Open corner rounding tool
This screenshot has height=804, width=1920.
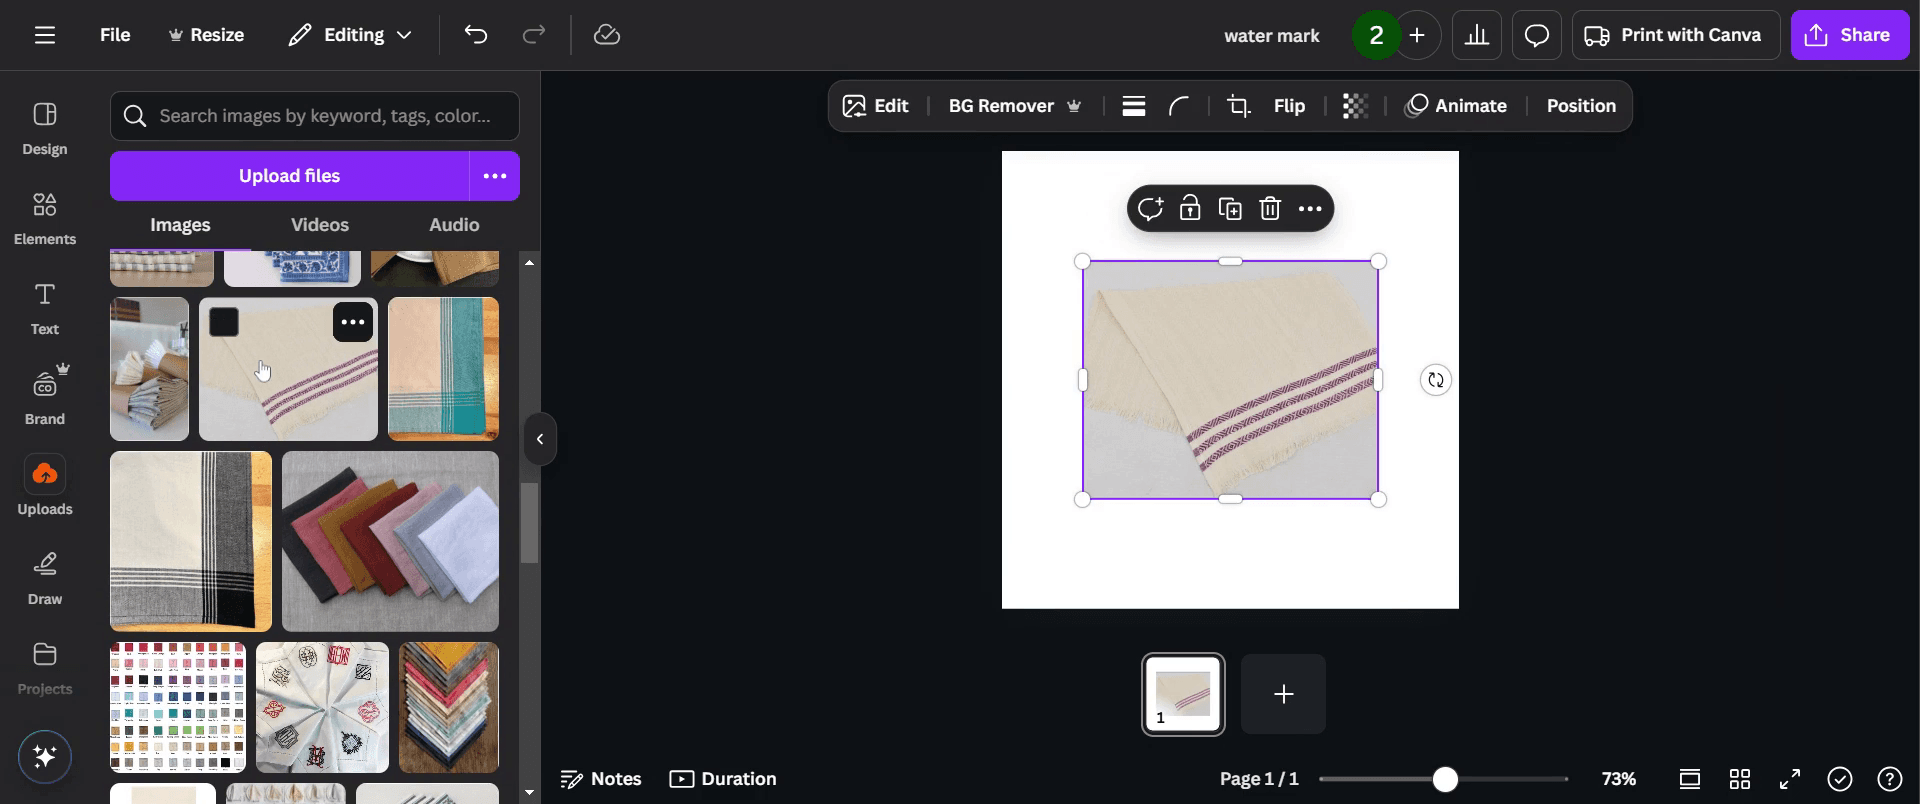pos(1179,106)
